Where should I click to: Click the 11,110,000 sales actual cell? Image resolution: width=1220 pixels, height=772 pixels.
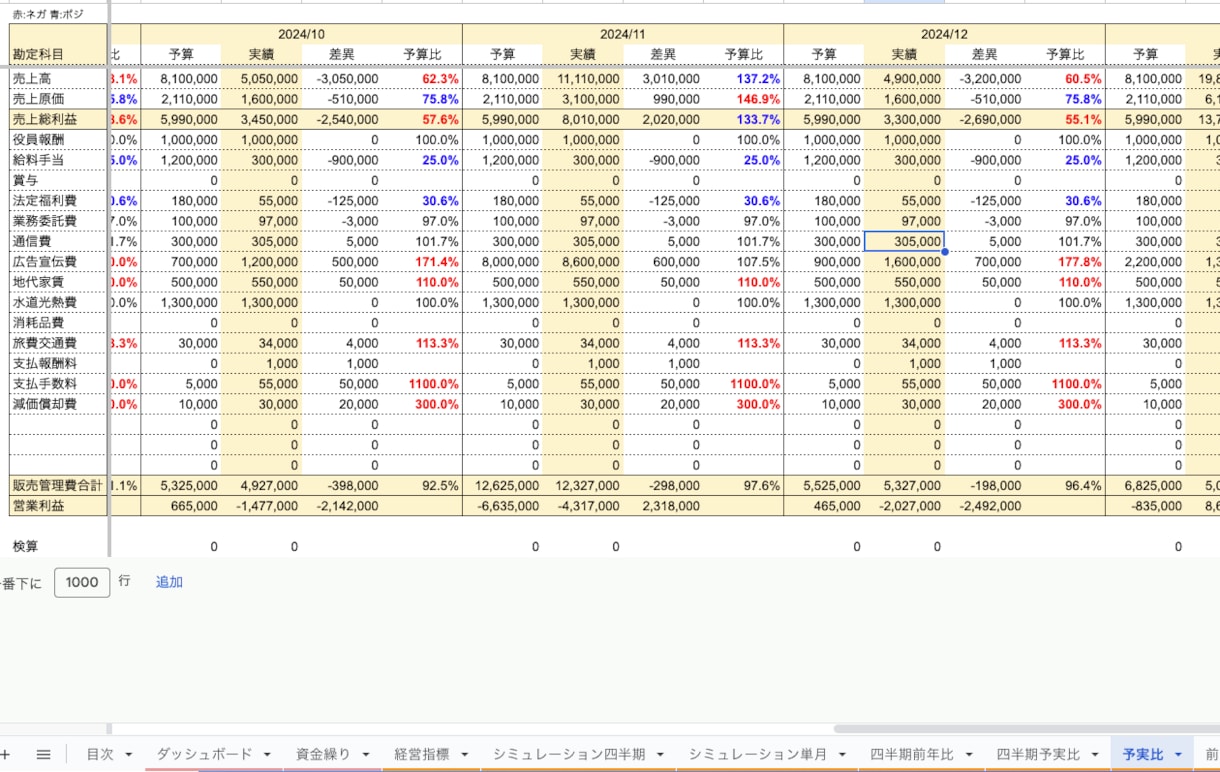pos(583,78)
